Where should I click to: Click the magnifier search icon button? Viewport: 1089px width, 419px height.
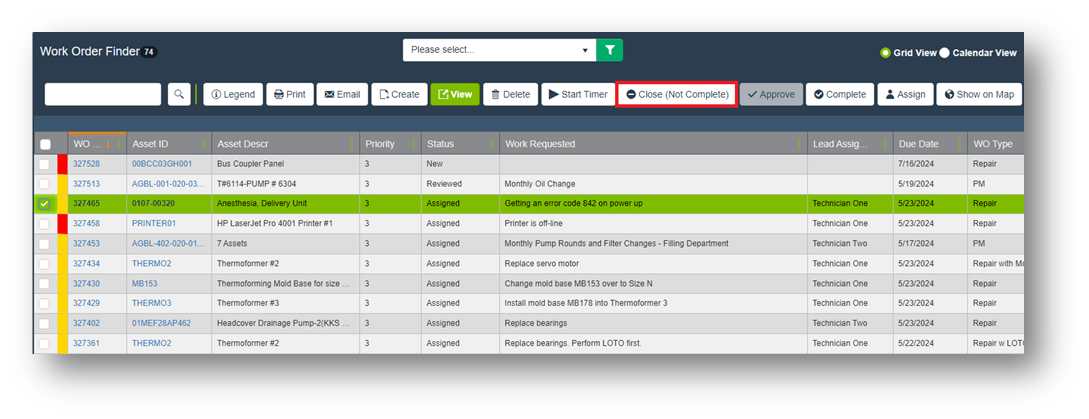[x=179, y=94]
